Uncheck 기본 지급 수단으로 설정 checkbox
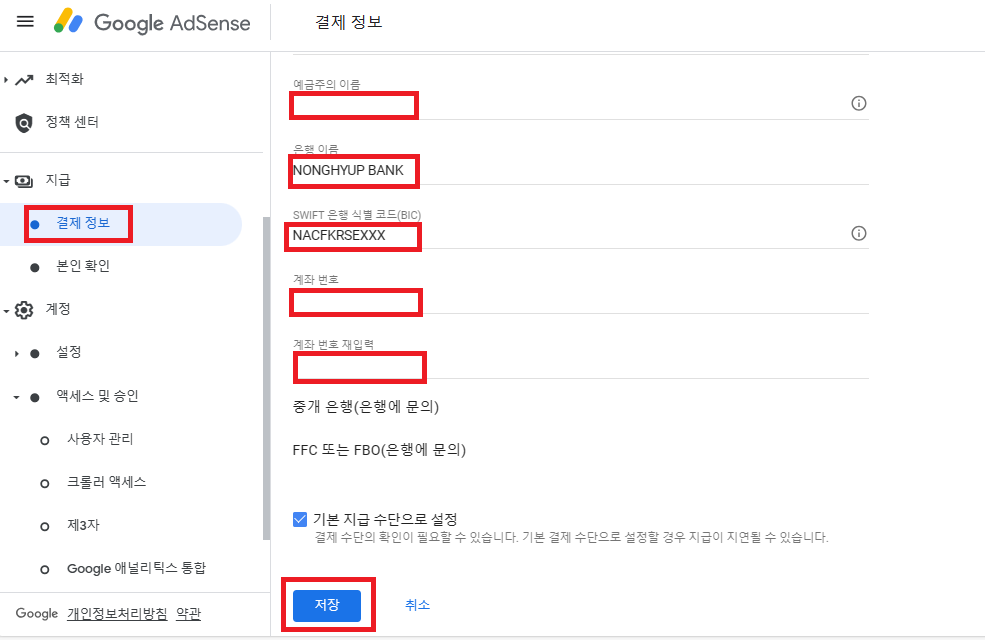Screen dimensions: 985x640 [299, 518]
